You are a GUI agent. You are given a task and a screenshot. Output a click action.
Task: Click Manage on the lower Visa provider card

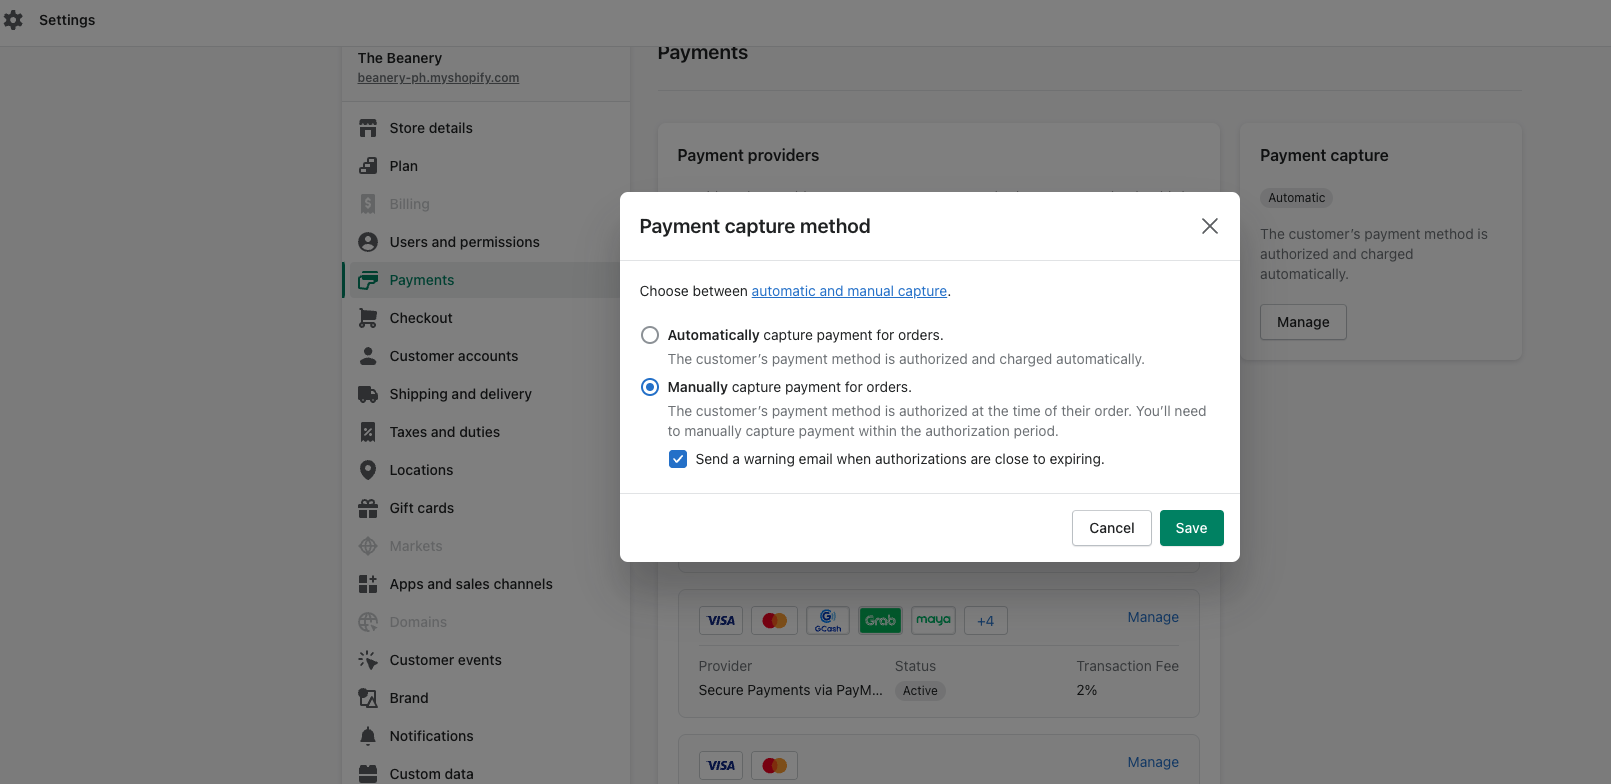click(x=1153, y=762)
